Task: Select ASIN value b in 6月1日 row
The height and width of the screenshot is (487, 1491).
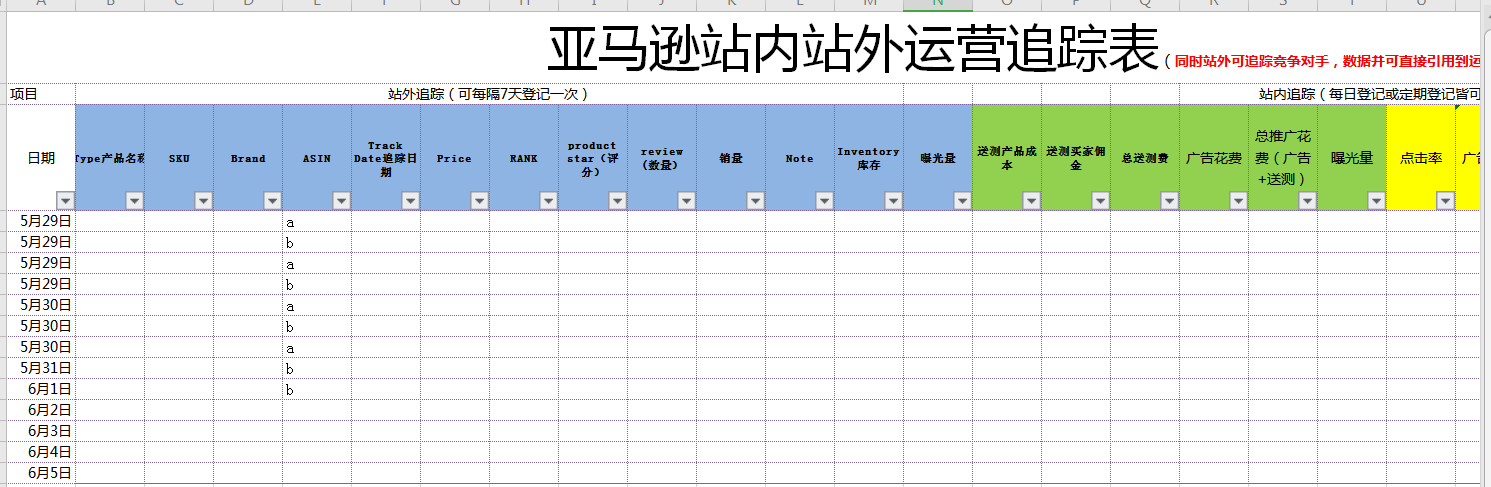Action: click(317, 389)
